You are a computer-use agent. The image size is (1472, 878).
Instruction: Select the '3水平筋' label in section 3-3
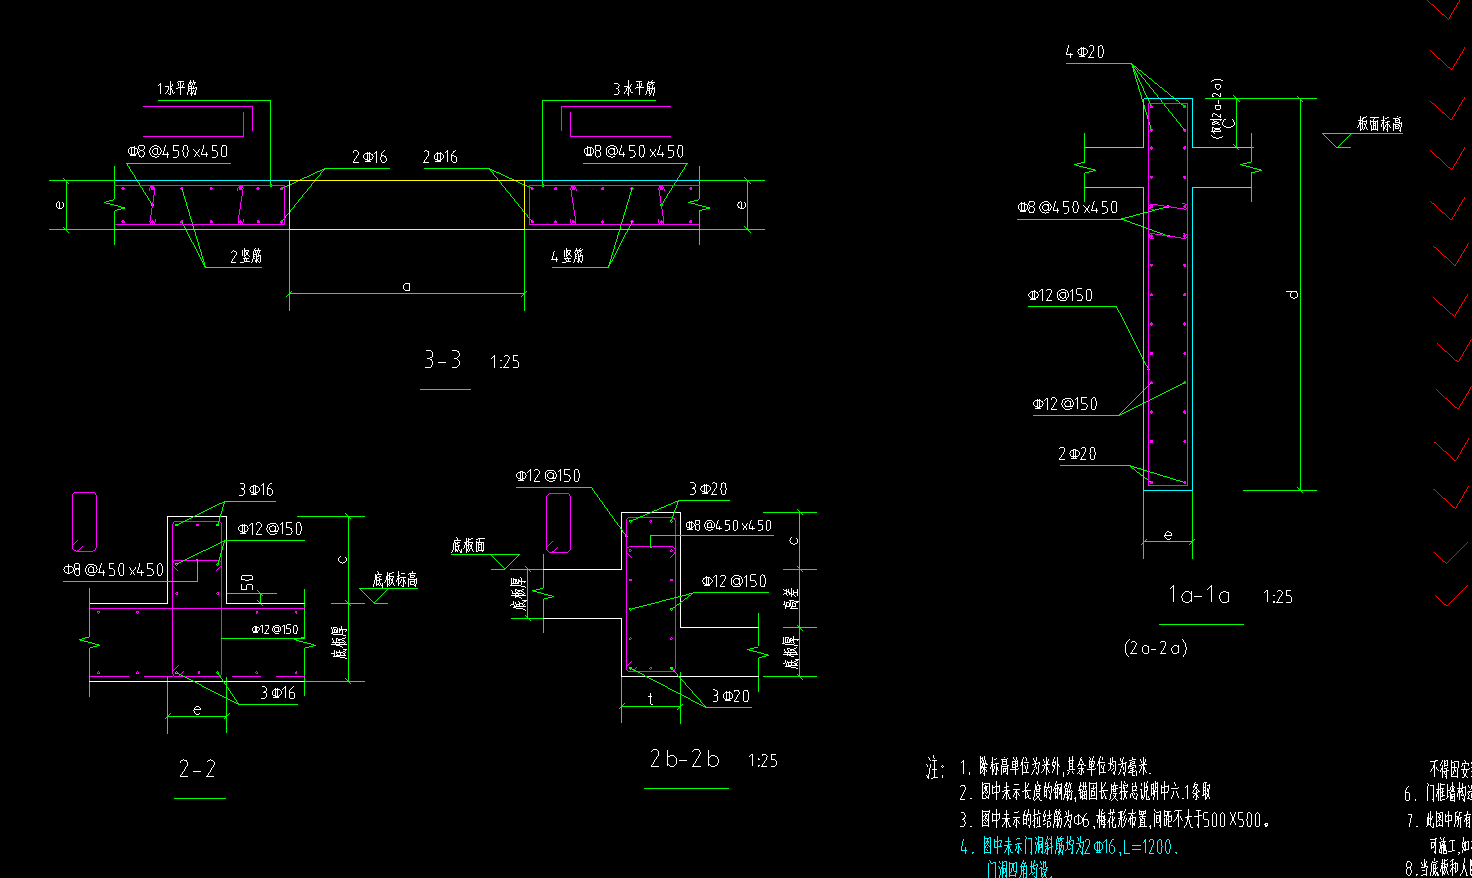click(x=635, y=89)
